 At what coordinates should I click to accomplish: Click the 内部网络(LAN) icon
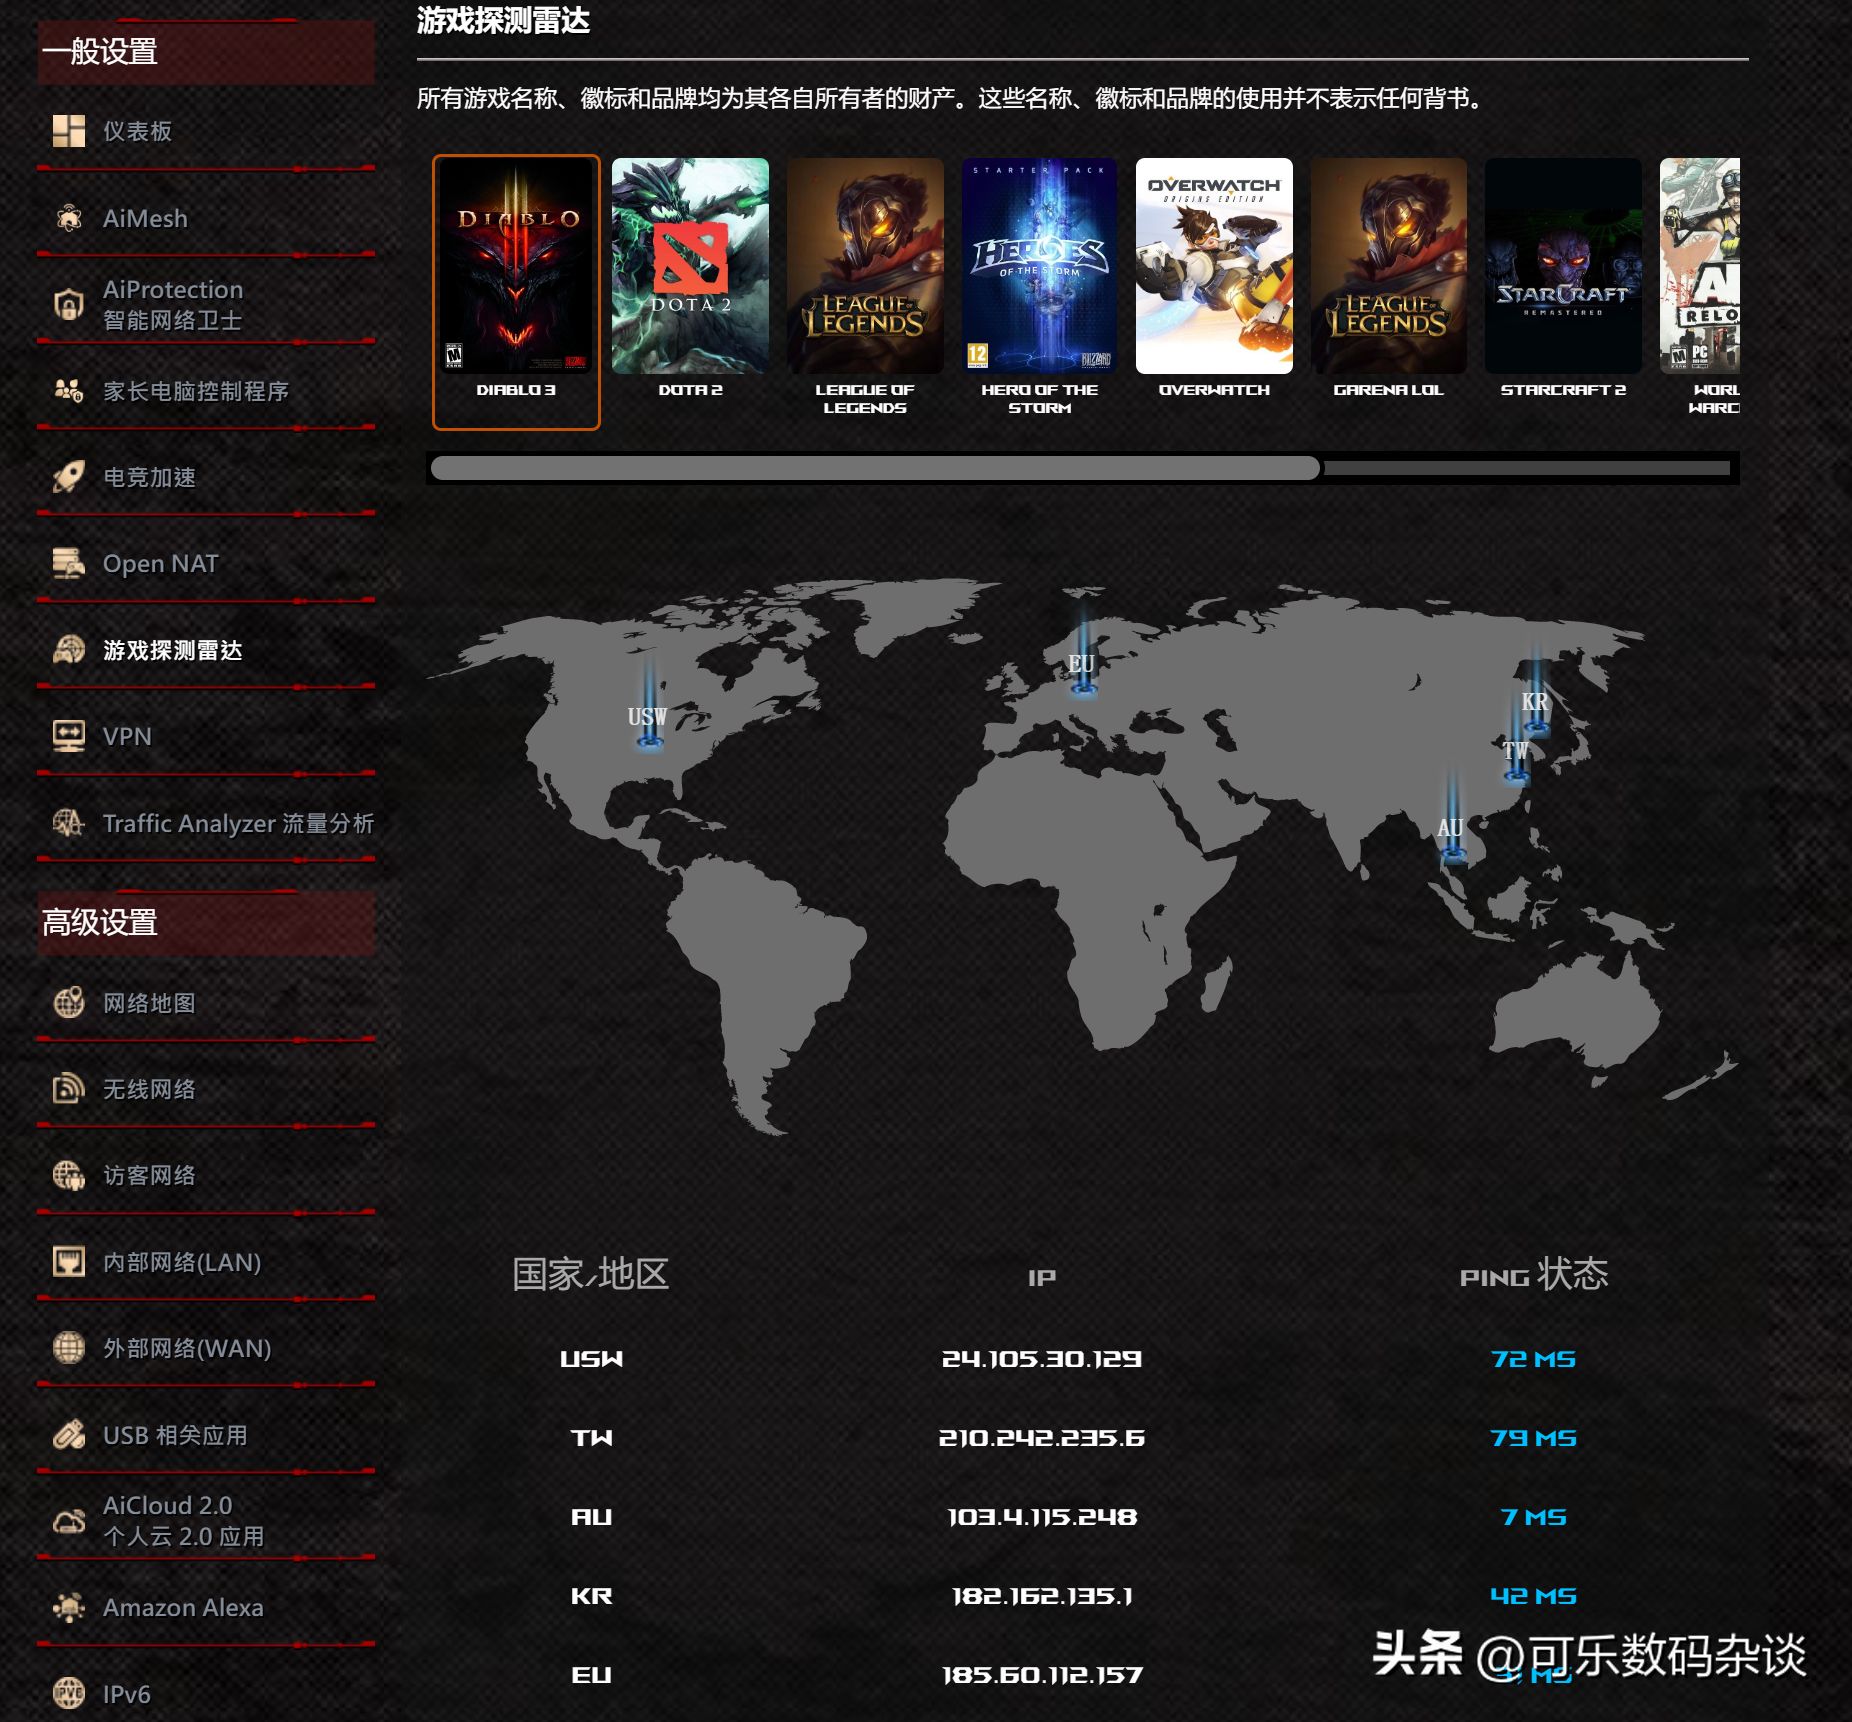coord(68,1262)
